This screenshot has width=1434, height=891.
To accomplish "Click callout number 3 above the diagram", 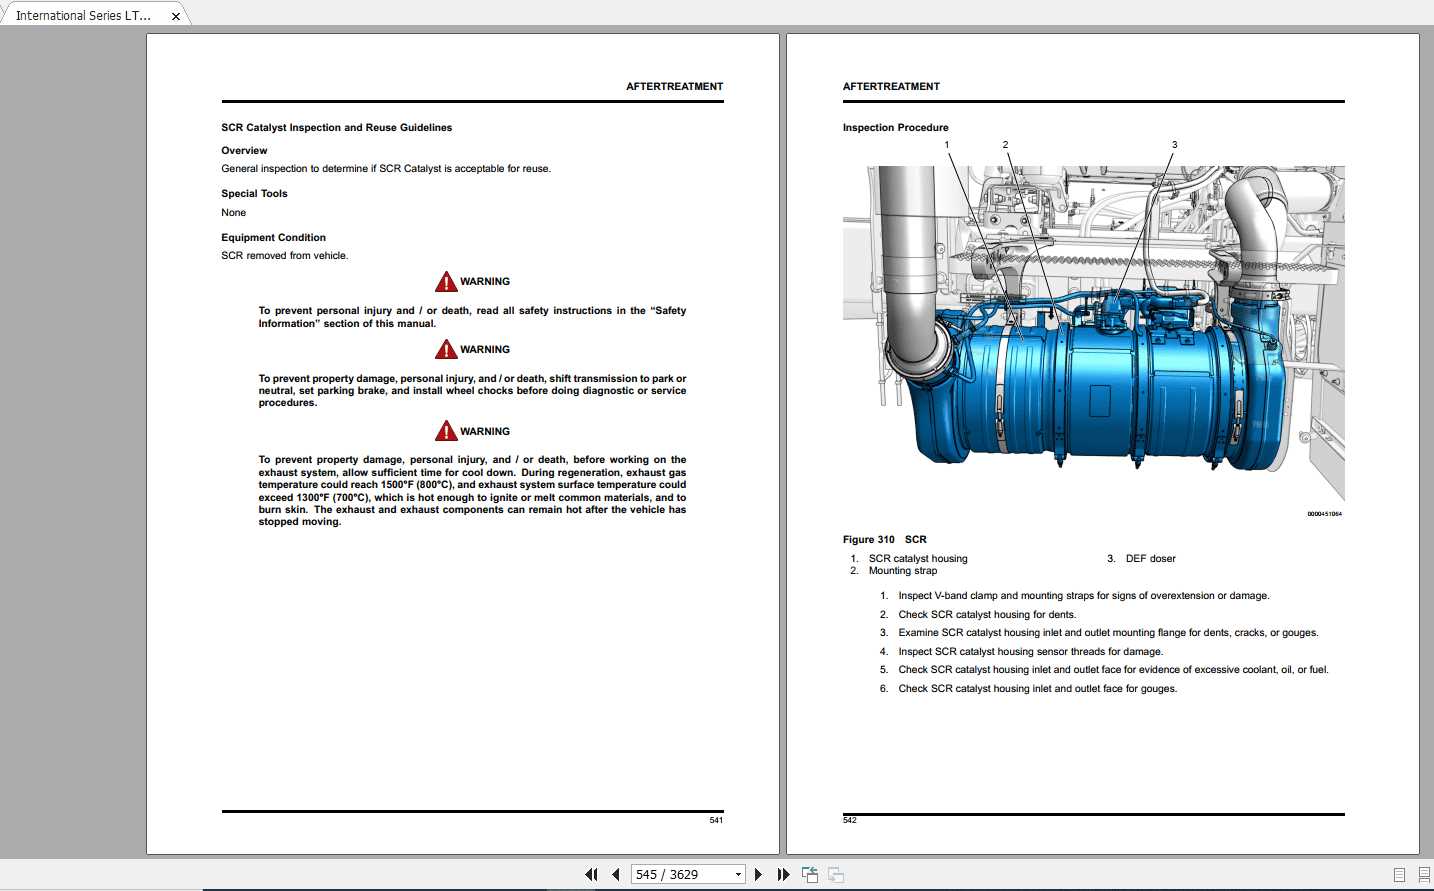I will pyautogui.click(x=1174, y=145).
